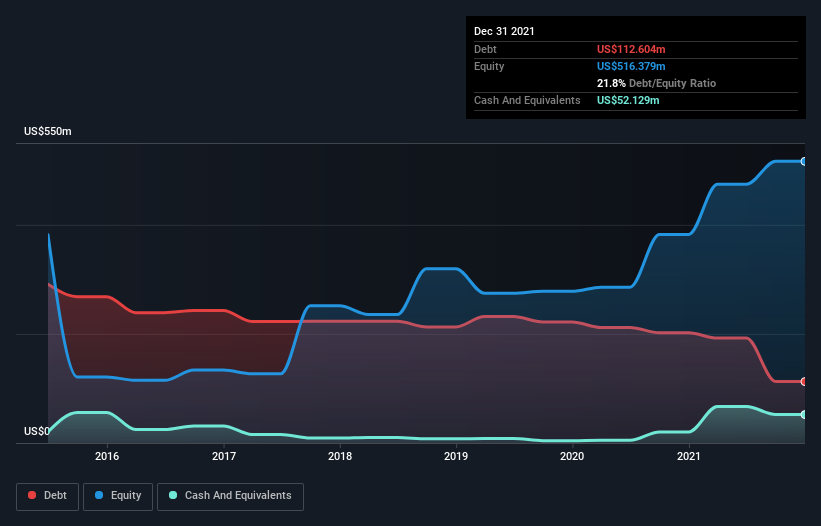Click the 2021 axis label
Screen dimensions: 821x526
(689, 456)
